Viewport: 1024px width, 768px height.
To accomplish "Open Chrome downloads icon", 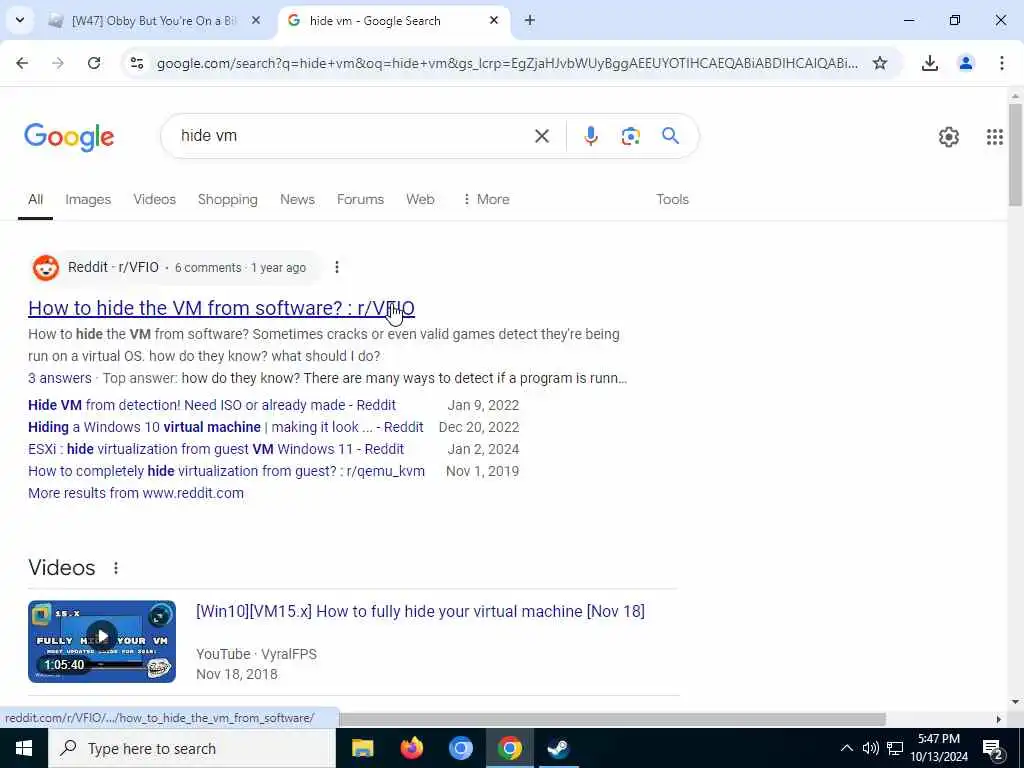I will click(x=929, y=63).
